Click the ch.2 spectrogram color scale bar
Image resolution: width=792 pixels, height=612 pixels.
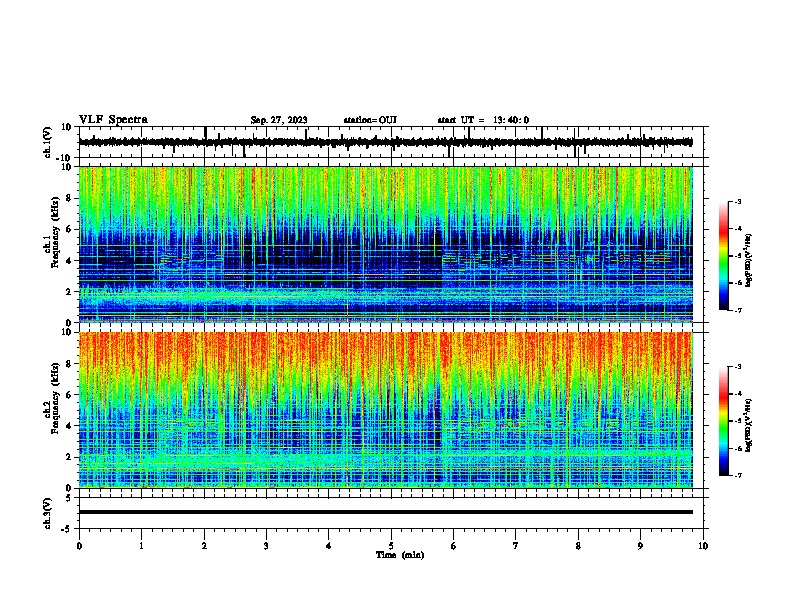click(x=724, y=421)
